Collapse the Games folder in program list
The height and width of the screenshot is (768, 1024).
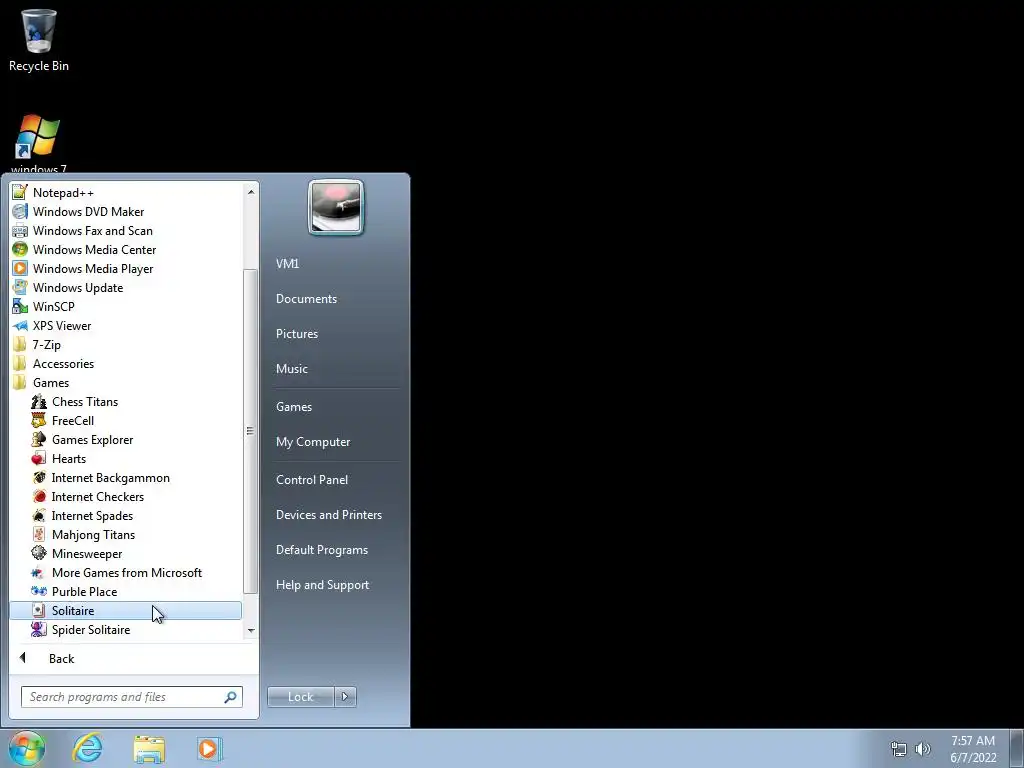point(125,382)
